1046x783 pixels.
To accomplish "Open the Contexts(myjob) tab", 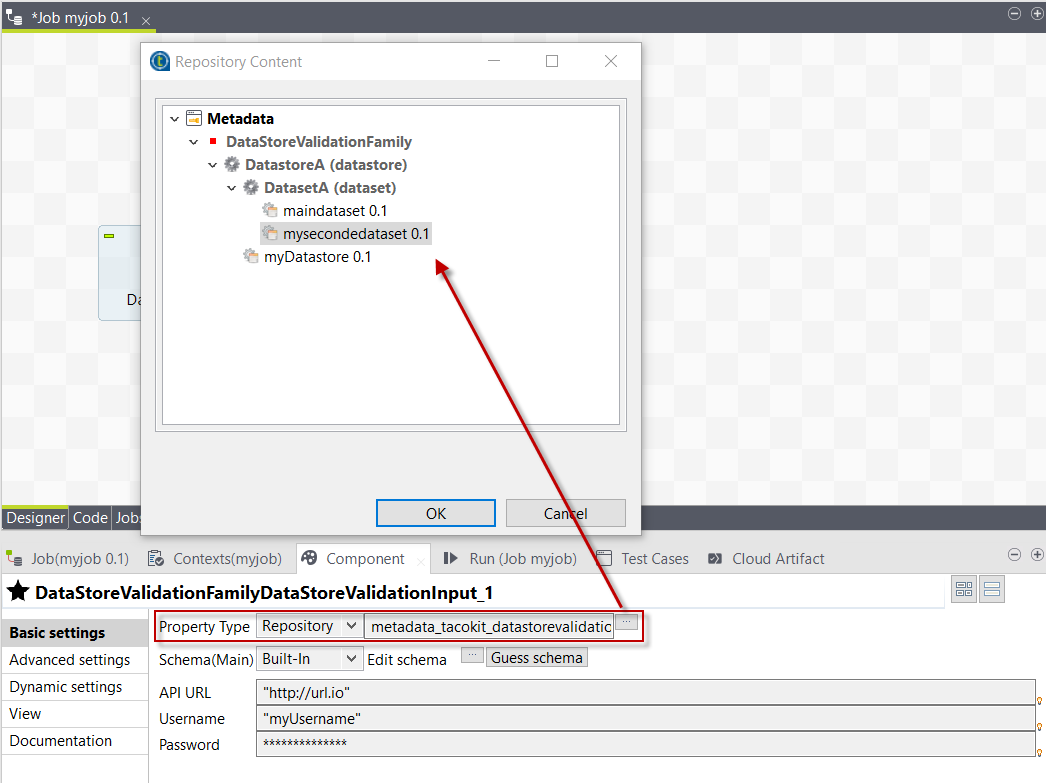I will tap(215, 559).
